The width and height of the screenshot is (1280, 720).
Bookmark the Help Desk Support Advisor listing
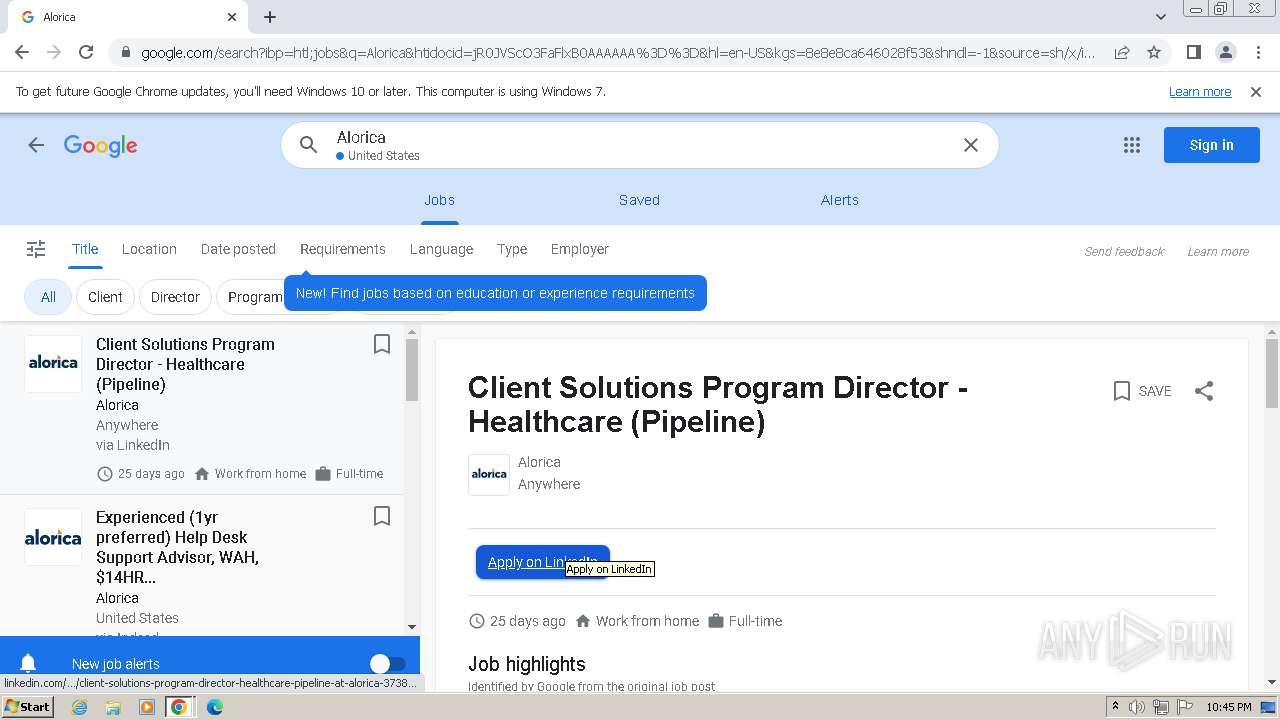pos(382,516)
